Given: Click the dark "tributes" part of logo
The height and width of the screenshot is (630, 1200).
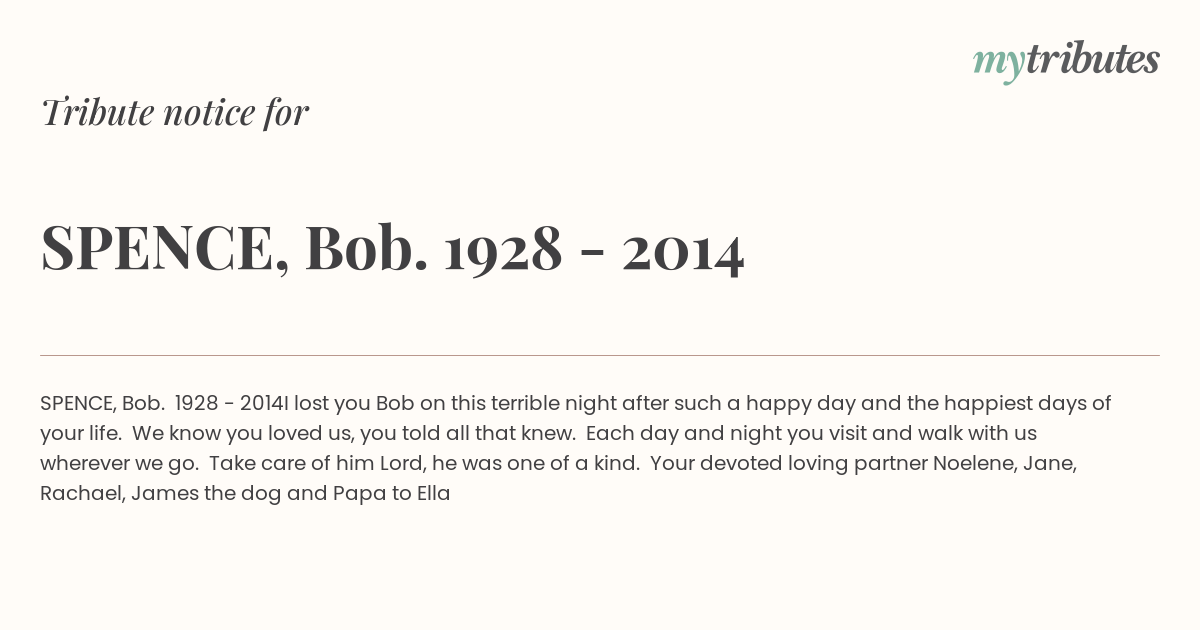Looking at the screenshot, I should (x=1092, y=60).
